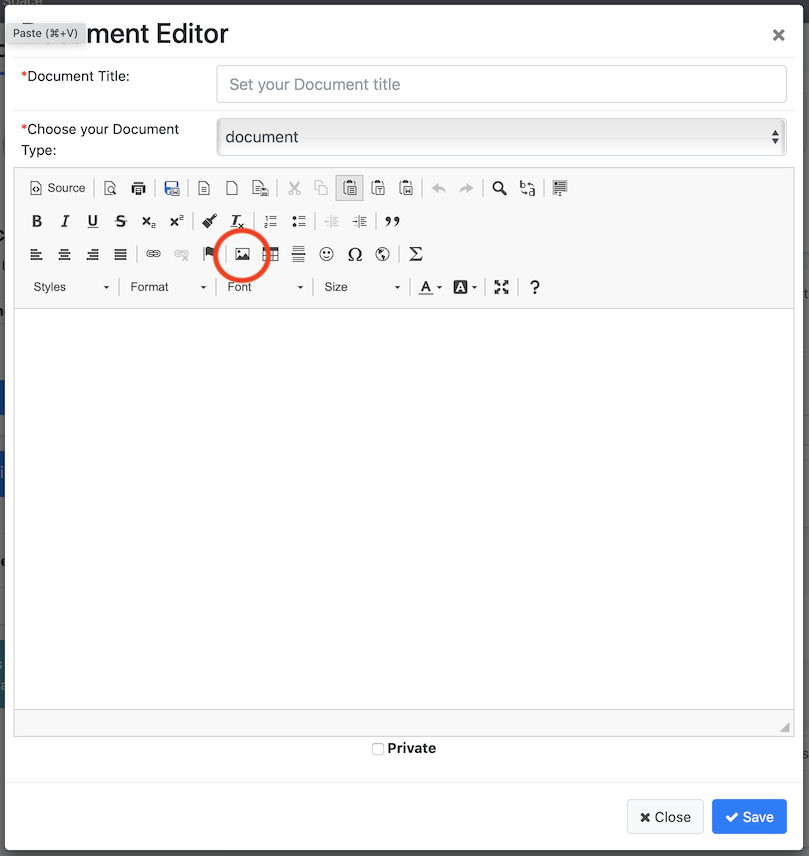This screenshot has width=809, height=856.
Task: Click the editor resize handle
Action: pyautogui.click(x=785, y=727)
